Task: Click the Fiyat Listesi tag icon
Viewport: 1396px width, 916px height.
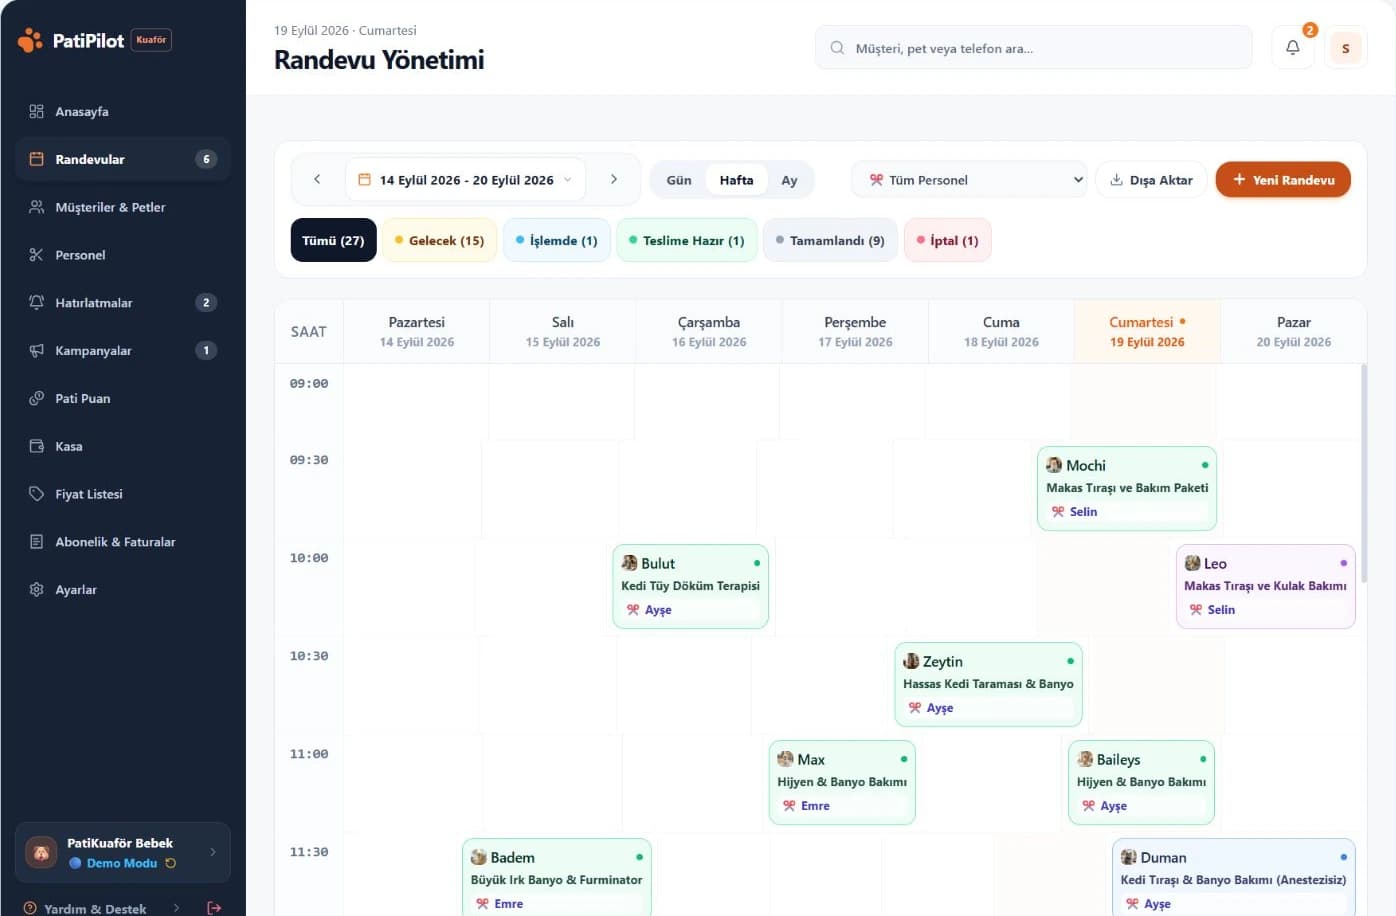Action: coord(36,494)
